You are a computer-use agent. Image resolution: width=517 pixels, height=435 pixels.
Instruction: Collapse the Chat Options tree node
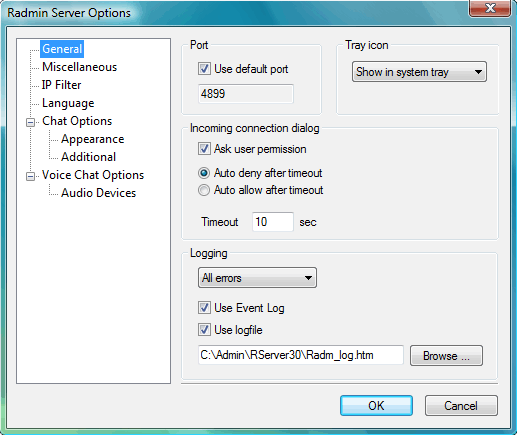[x=30, y=123]
